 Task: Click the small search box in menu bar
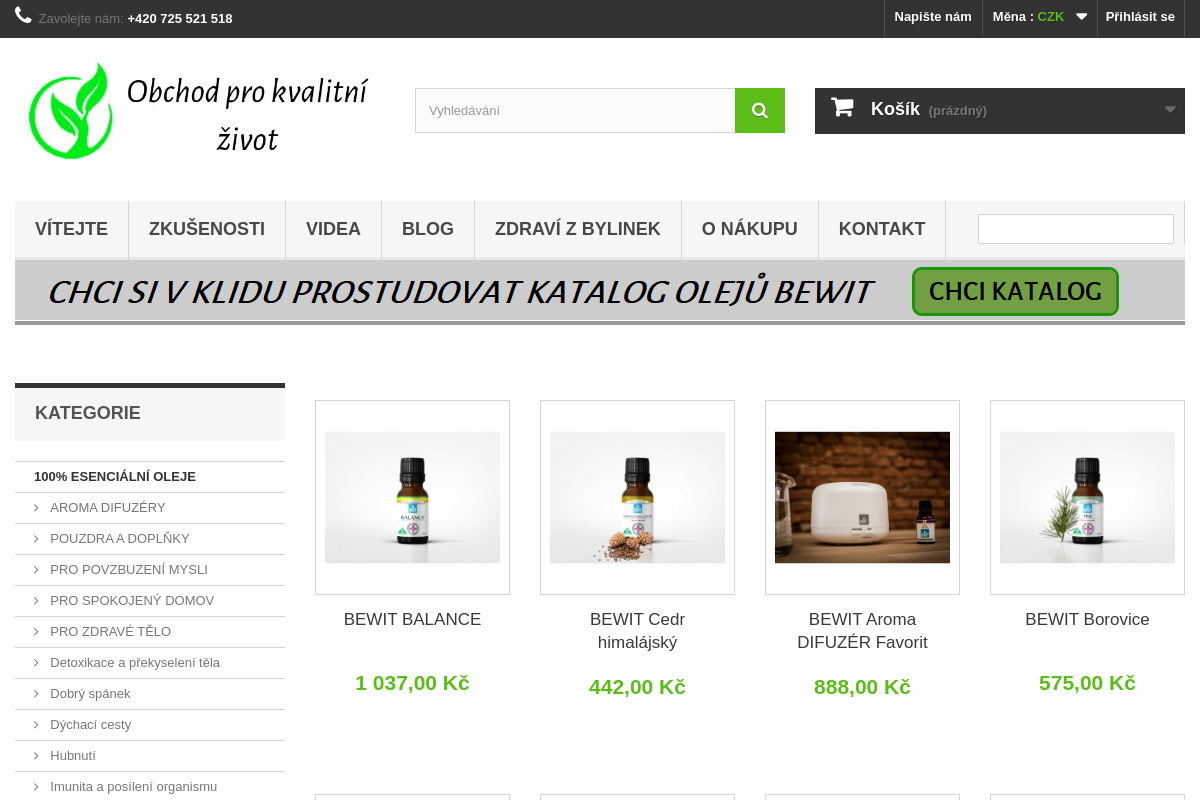coord(1076,229)
